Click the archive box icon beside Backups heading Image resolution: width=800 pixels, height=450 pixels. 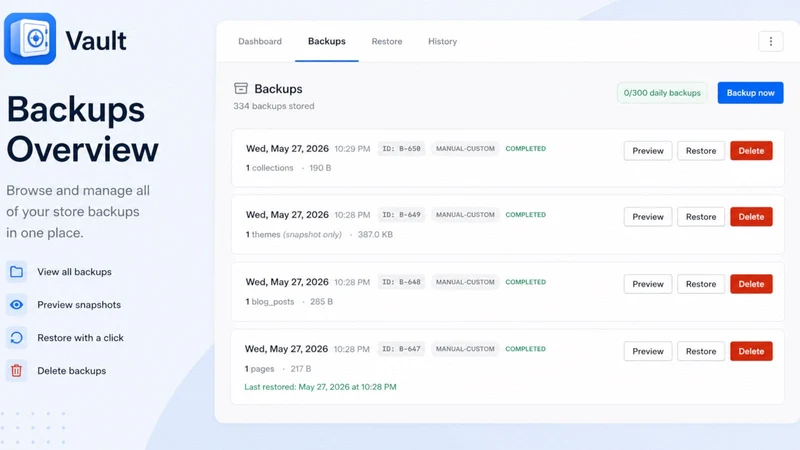tap(241, 88)
